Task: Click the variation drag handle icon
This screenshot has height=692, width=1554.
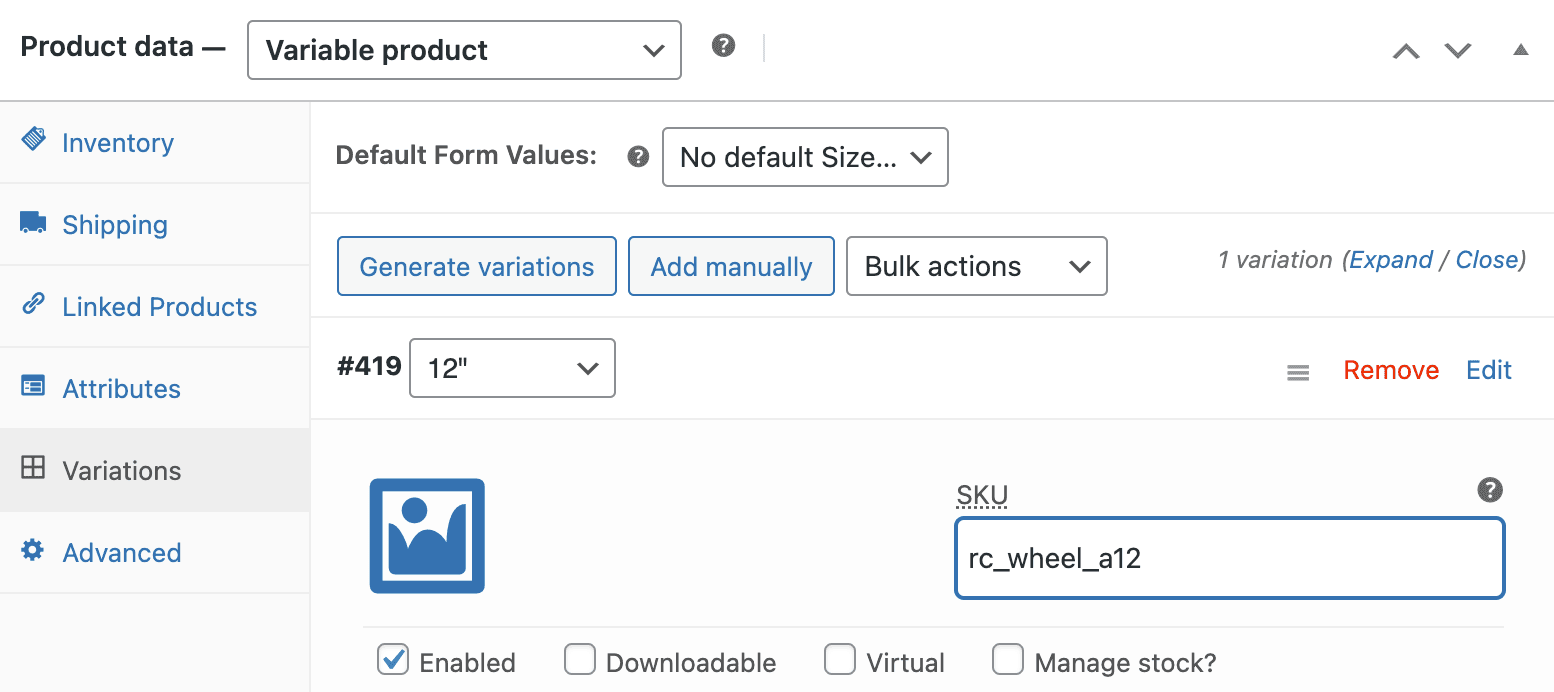Action: point(1297,371)
